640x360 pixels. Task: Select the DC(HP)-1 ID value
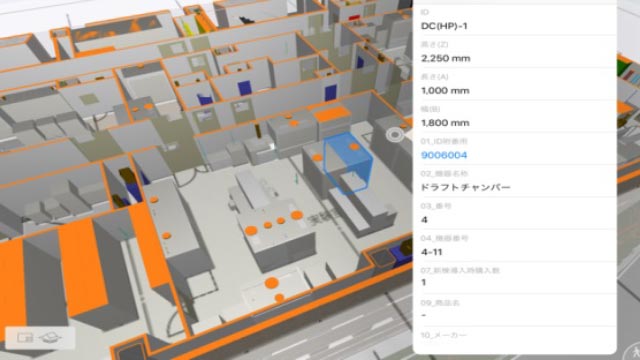point(444,26)
